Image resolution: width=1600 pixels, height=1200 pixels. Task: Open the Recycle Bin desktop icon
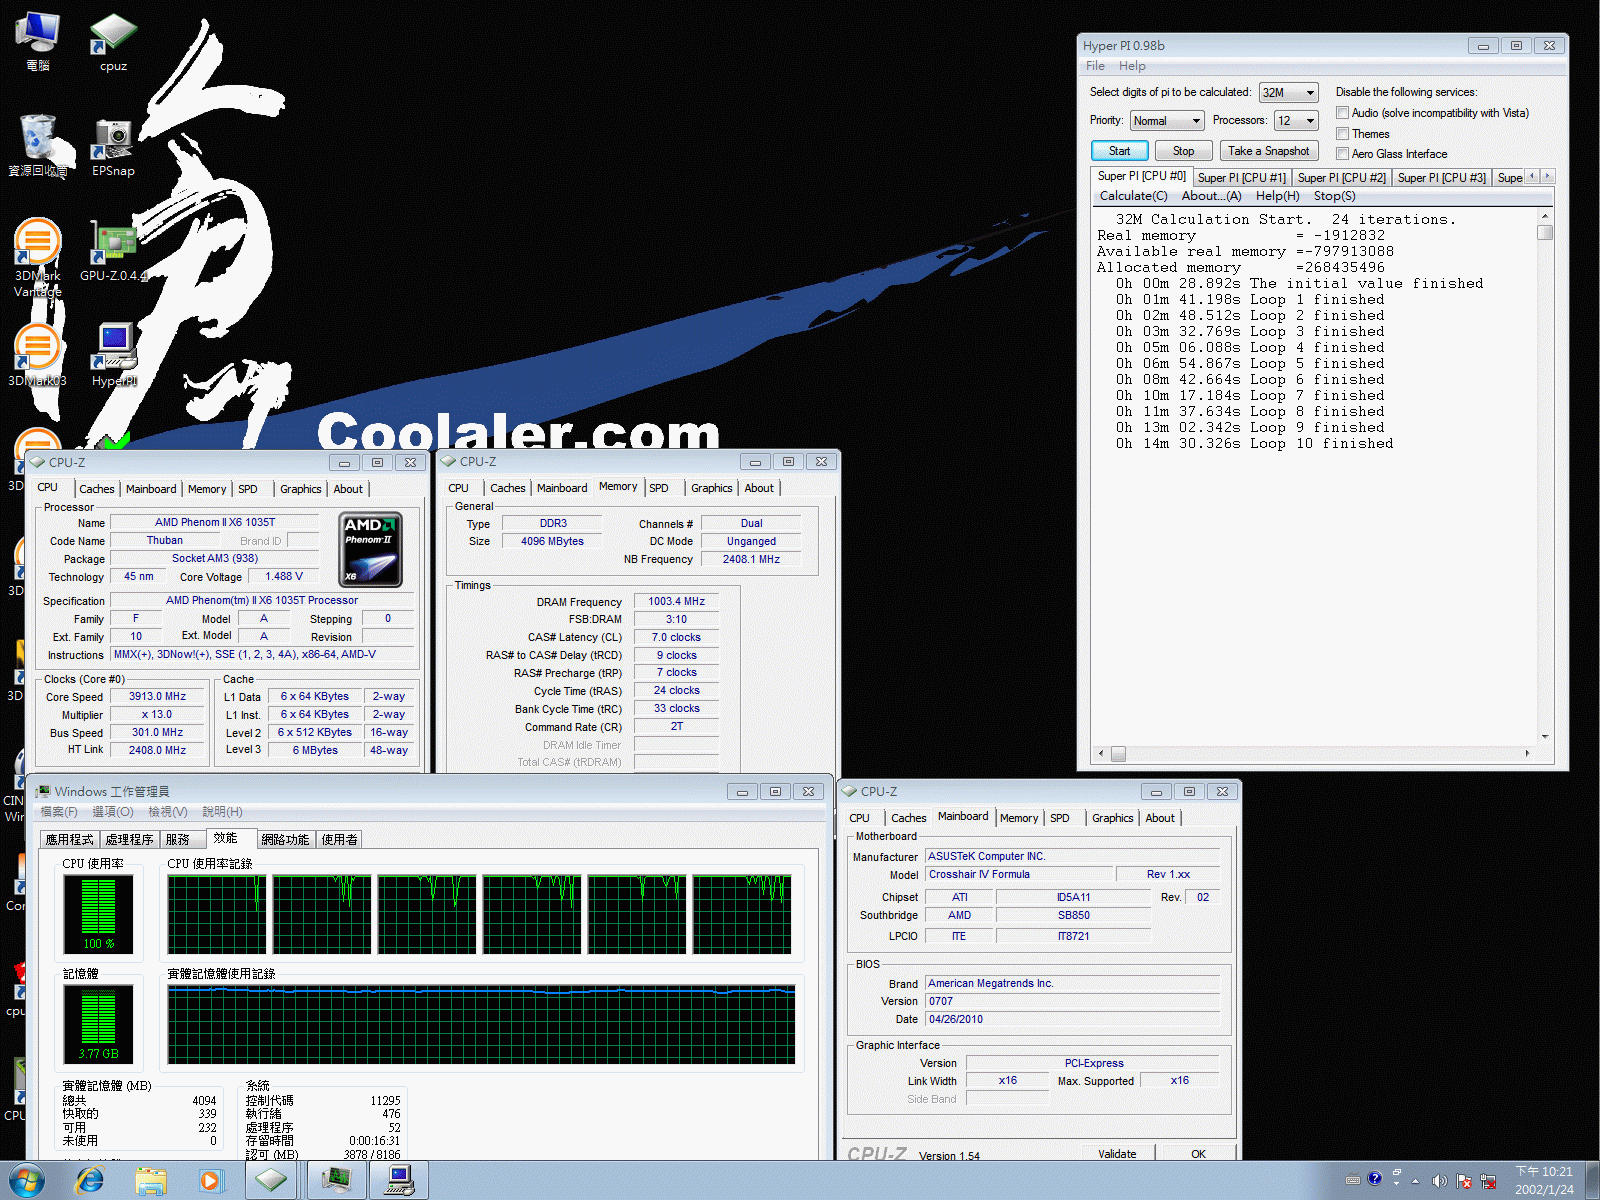tap(37, 146)
